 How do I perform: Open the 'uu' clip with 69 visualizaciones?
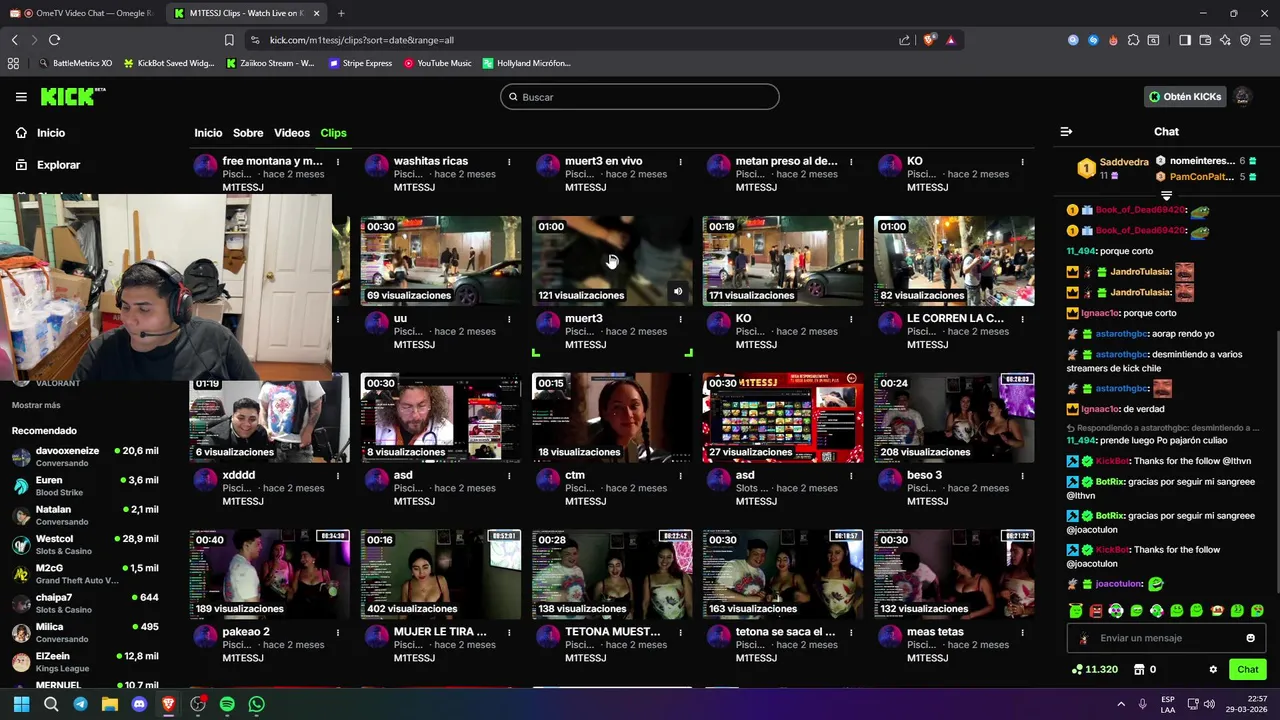click(x=441, y=261)
